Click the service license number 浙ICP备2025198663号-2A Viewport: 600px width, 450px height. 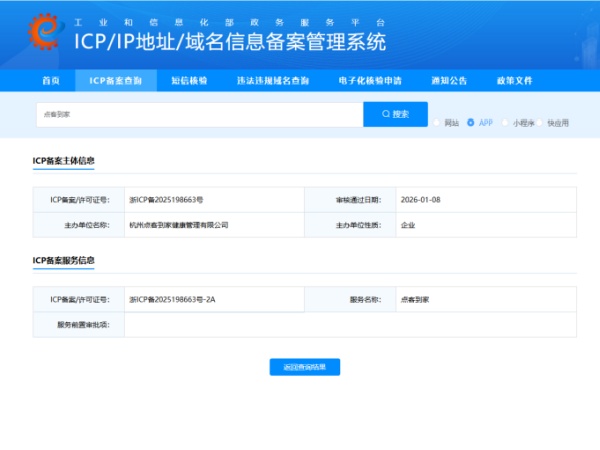[x=172, y=298]
